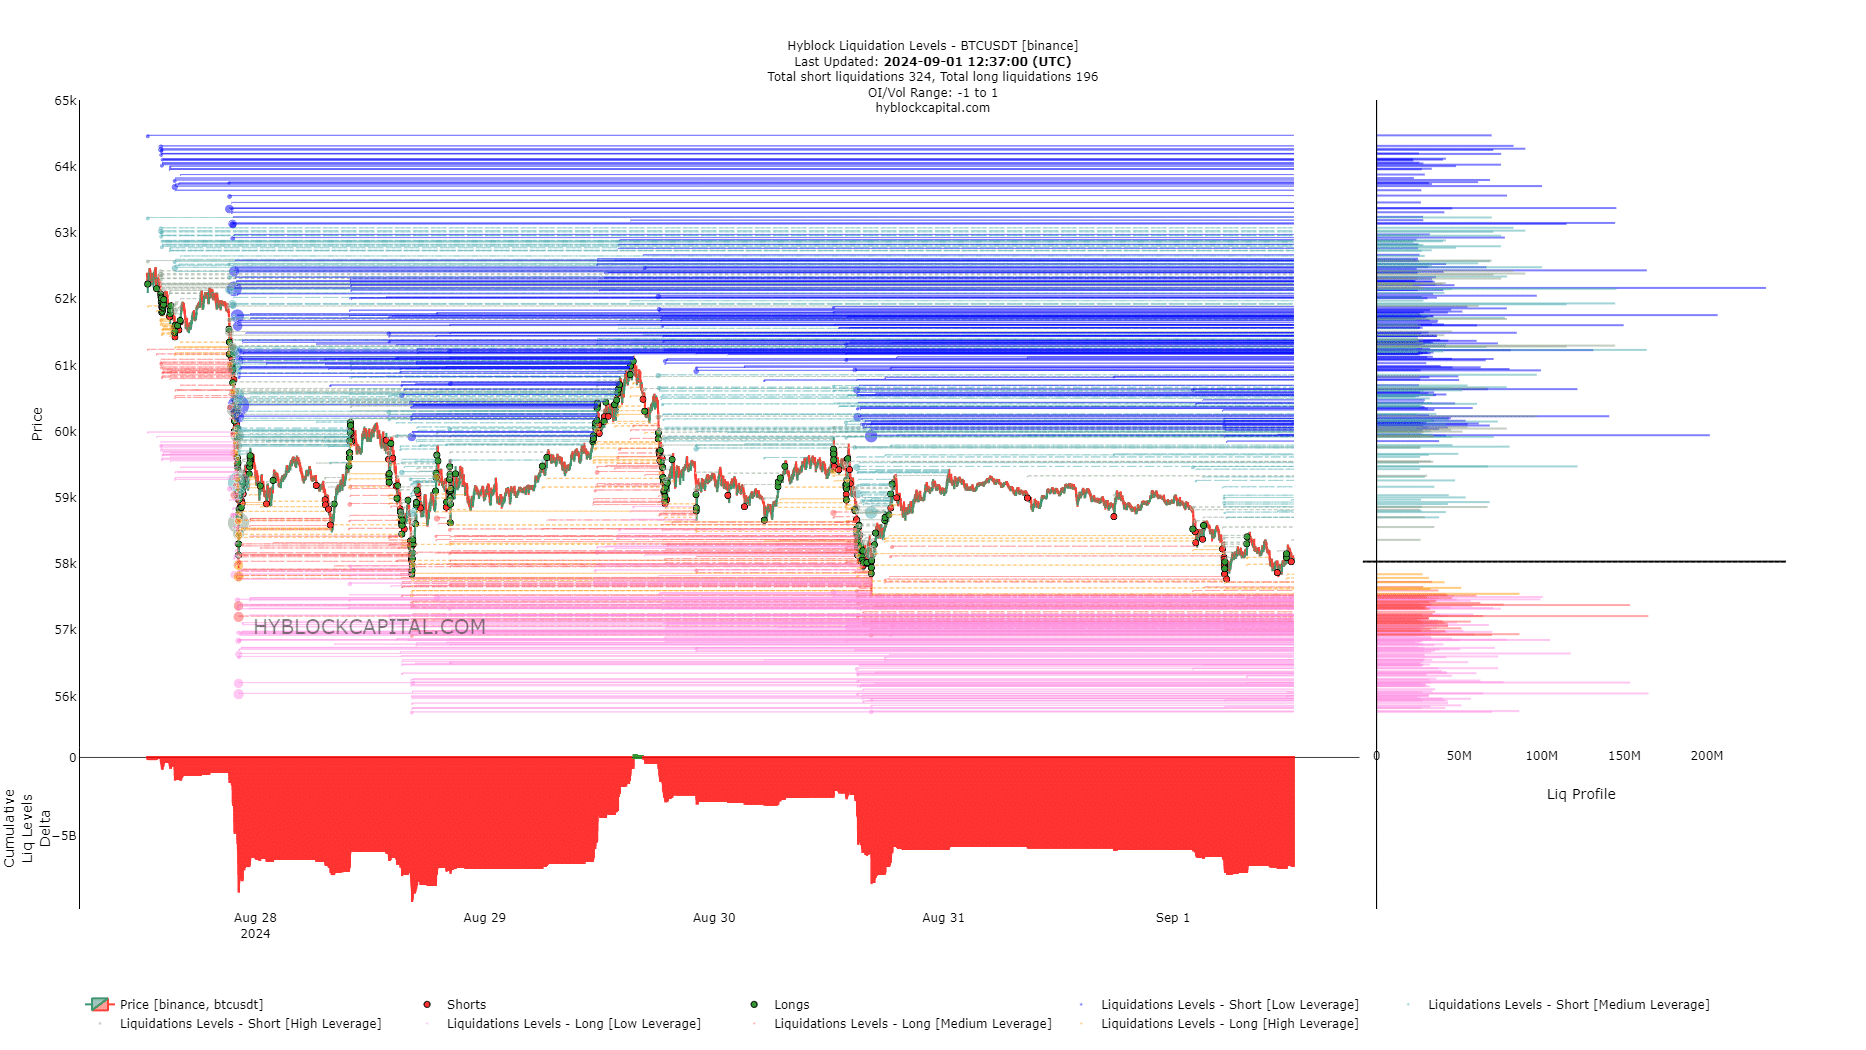
Task: Click the 62k price axis label
Action: 65,299
